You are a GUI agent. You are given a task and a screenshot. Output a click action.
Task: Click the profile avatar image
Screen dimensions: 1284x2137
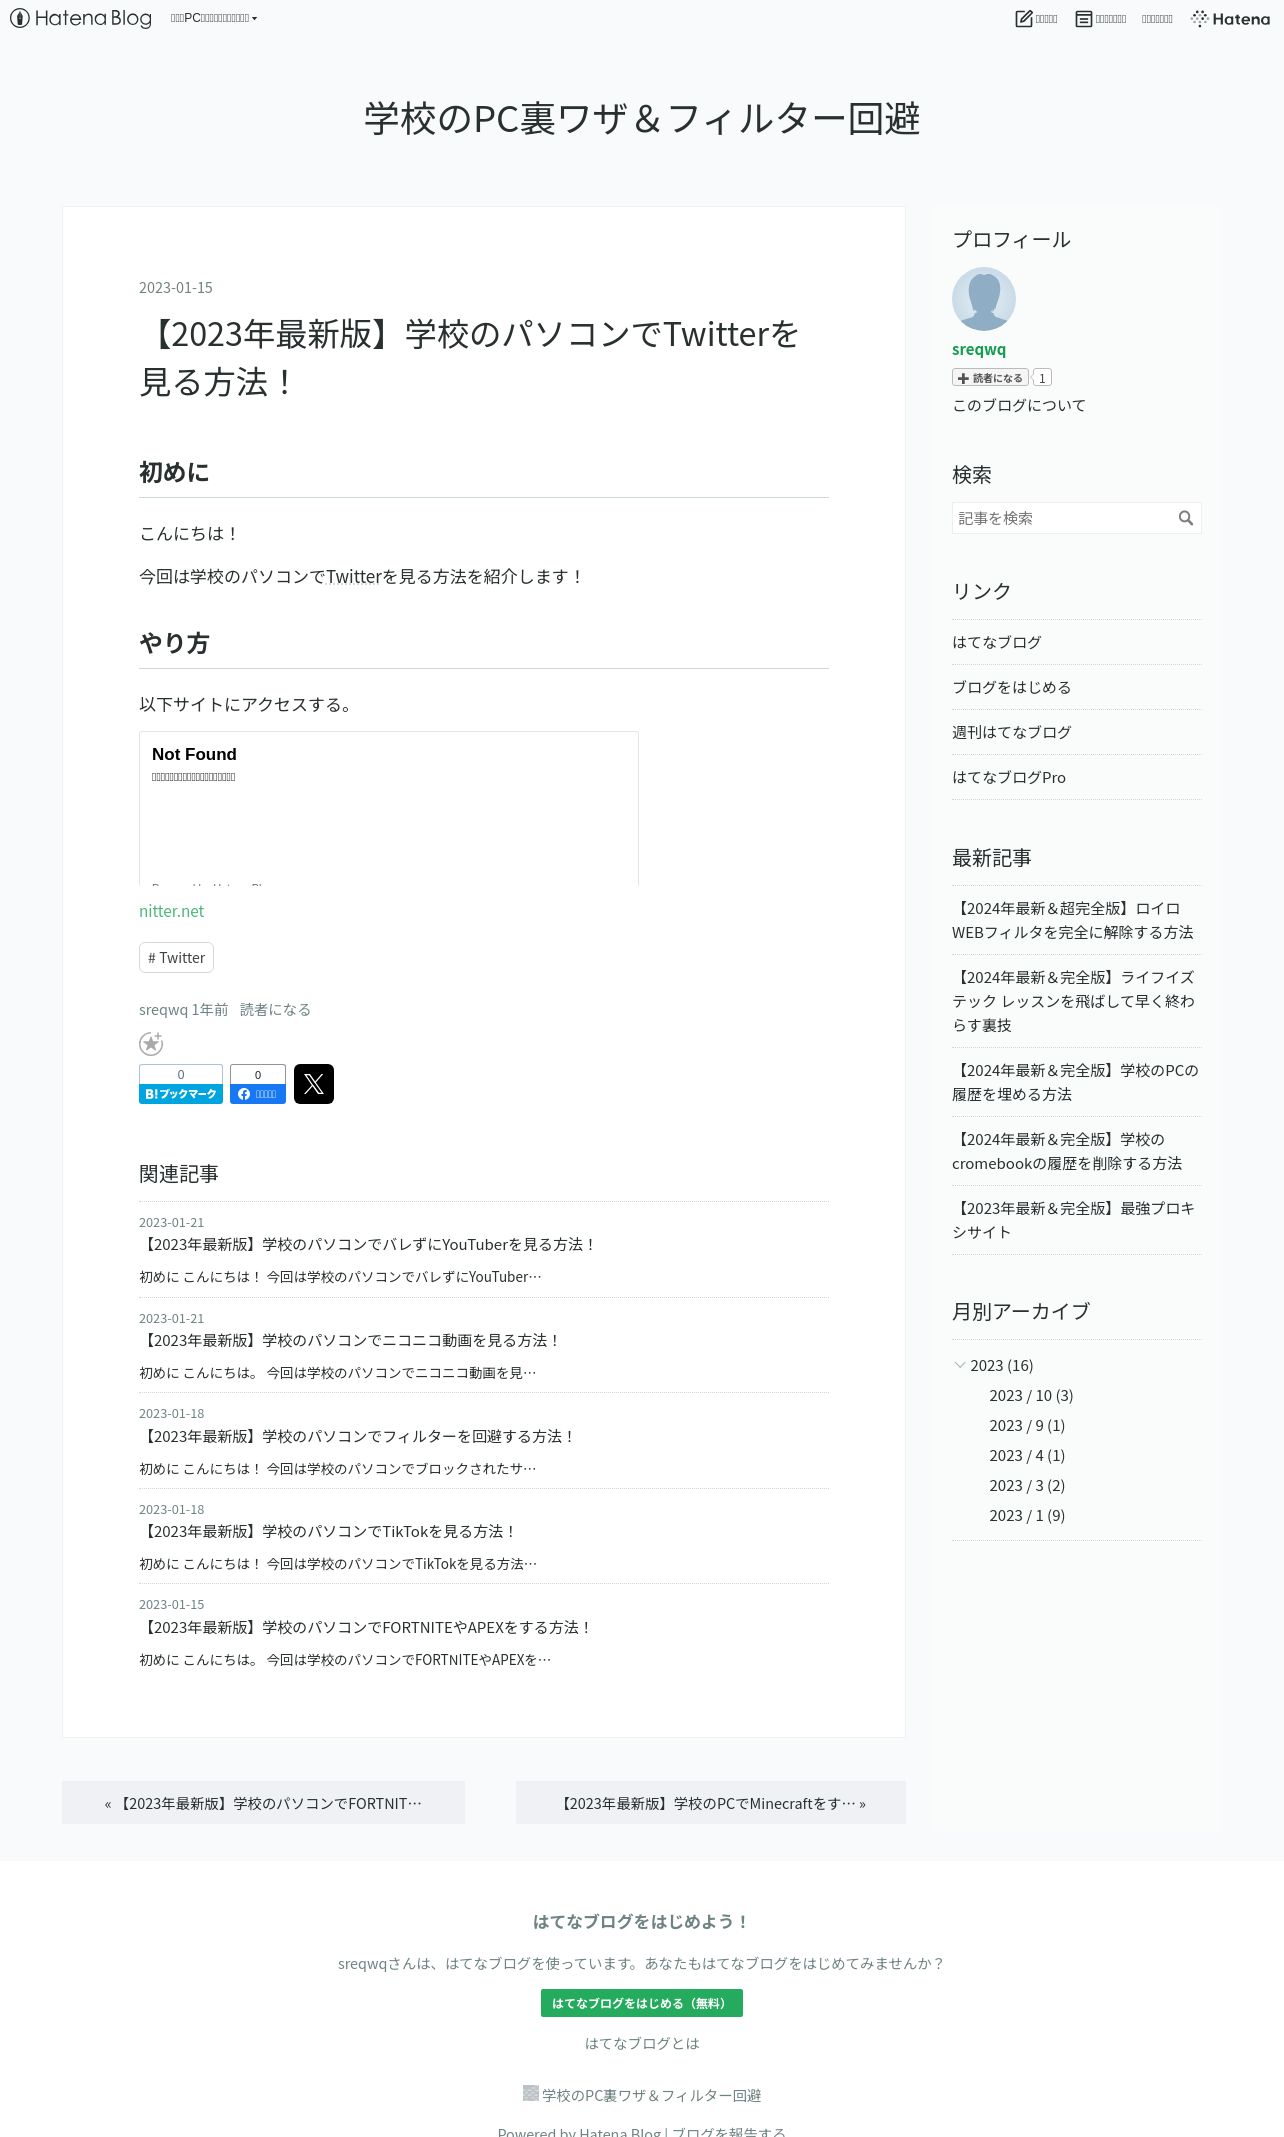[984, 299]
